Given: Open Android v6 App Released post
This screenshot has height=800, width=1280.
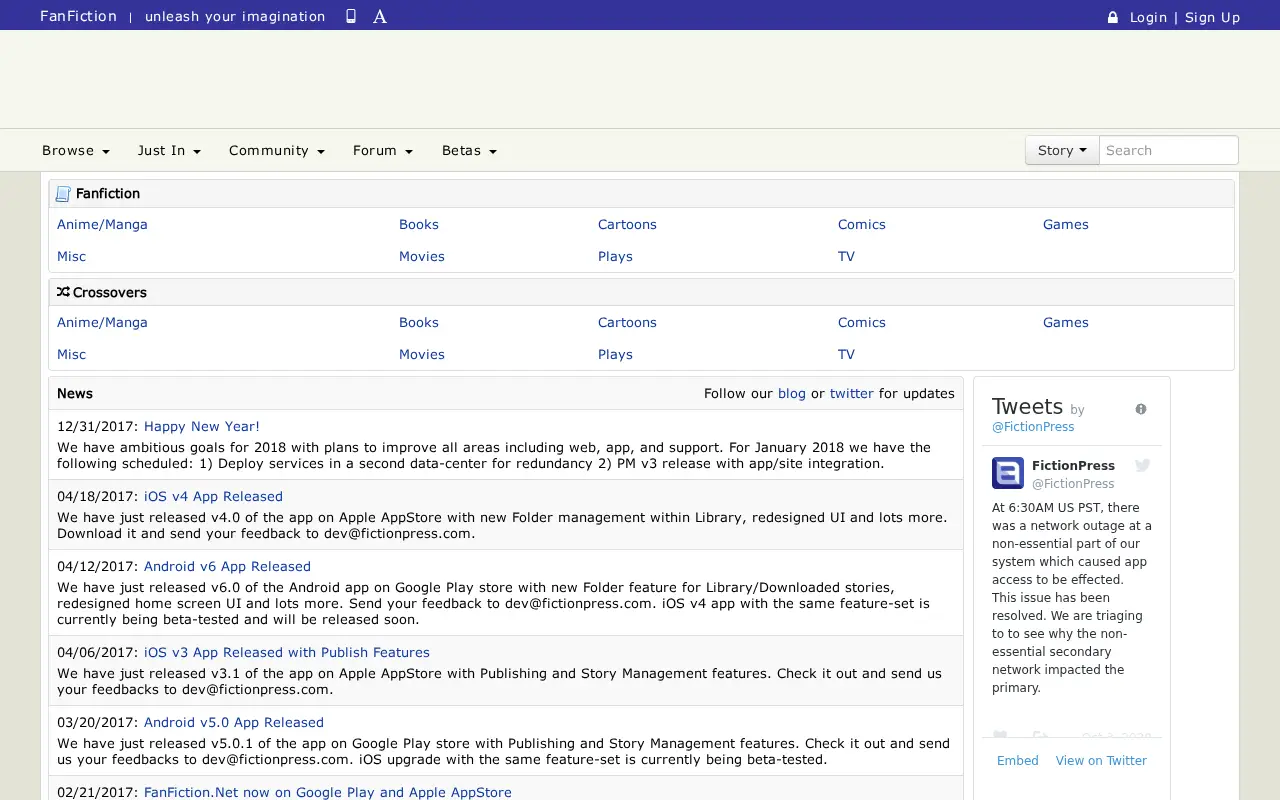Looking at the screenshot, I should pos(227,566).
